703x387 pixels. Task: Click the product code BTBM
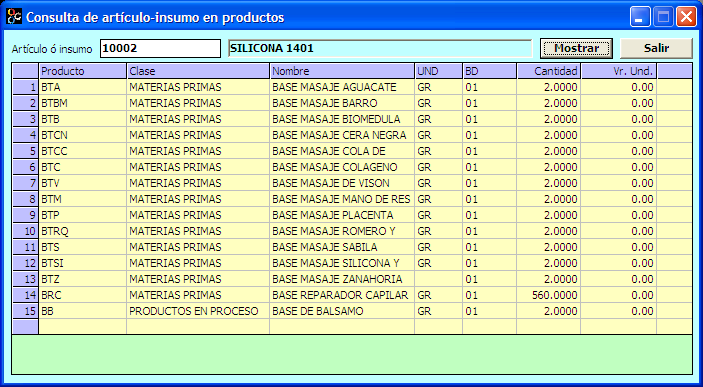82,103
